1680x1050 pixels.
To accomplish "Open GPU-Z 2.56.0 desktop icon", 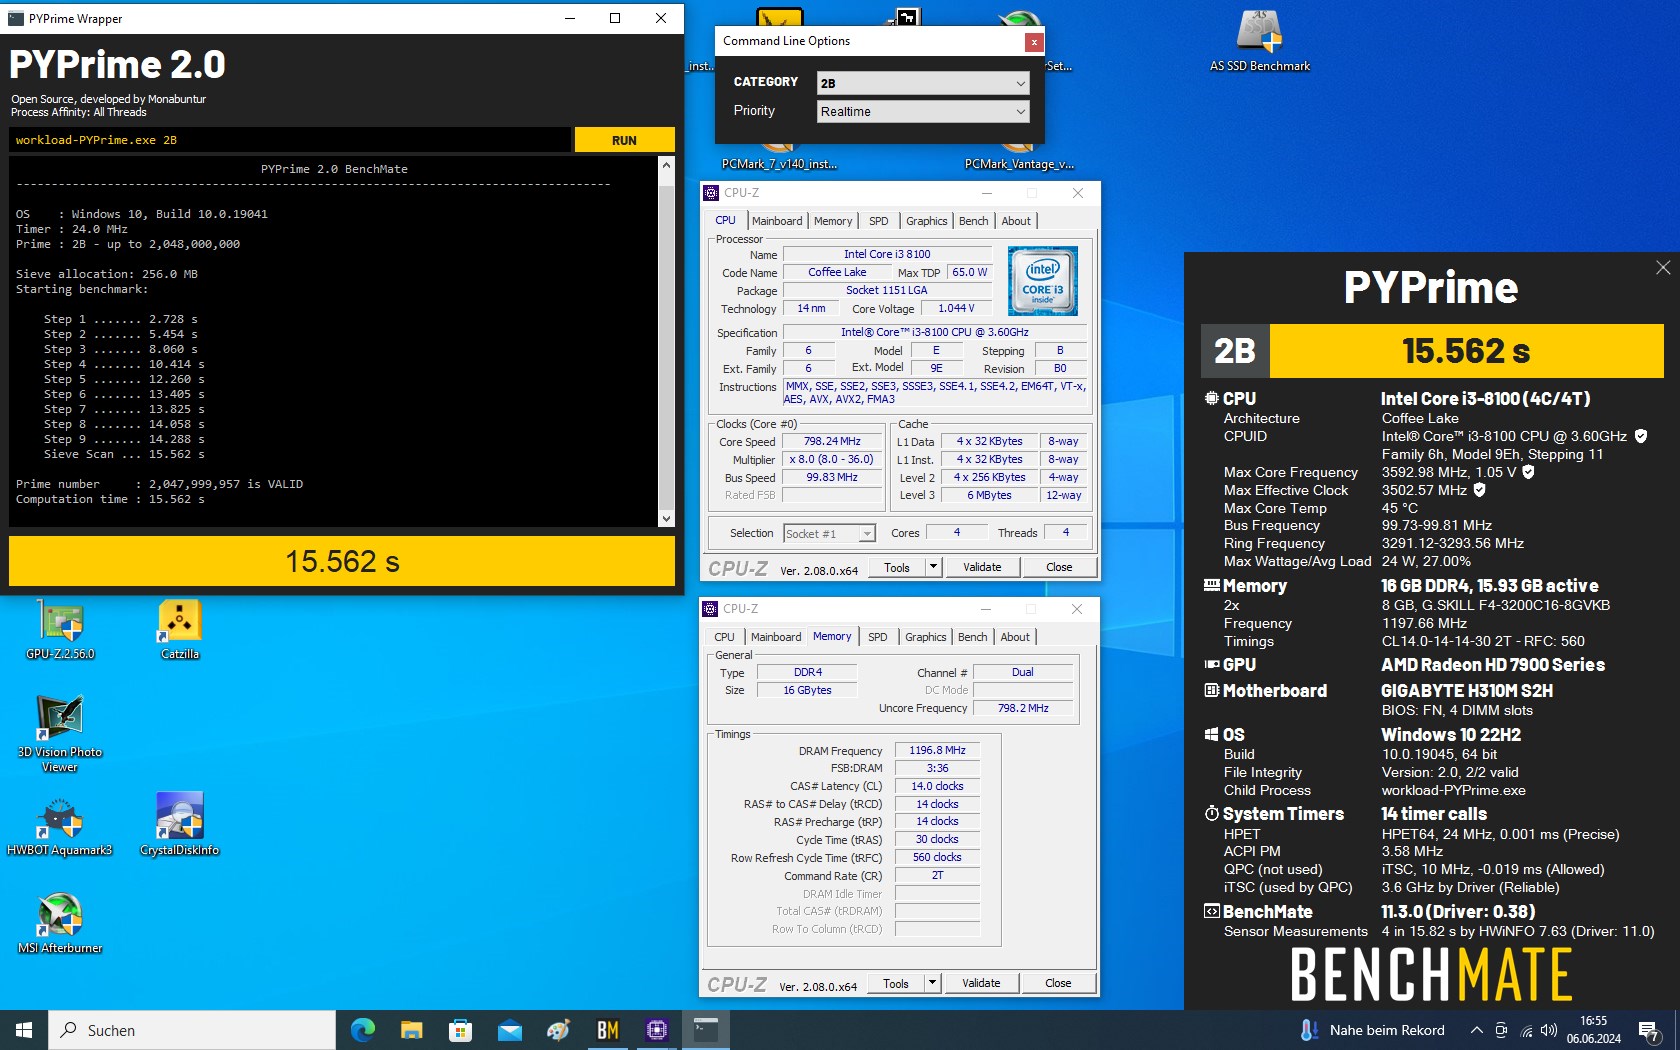I will pos(61,628).
